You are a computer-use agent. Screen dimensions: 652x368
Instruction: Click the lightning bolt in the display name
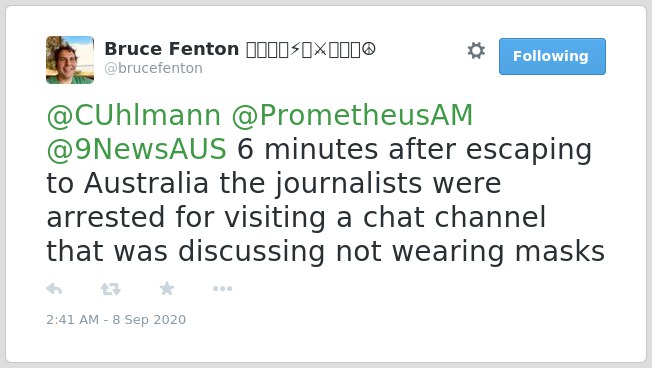point(295,49)
